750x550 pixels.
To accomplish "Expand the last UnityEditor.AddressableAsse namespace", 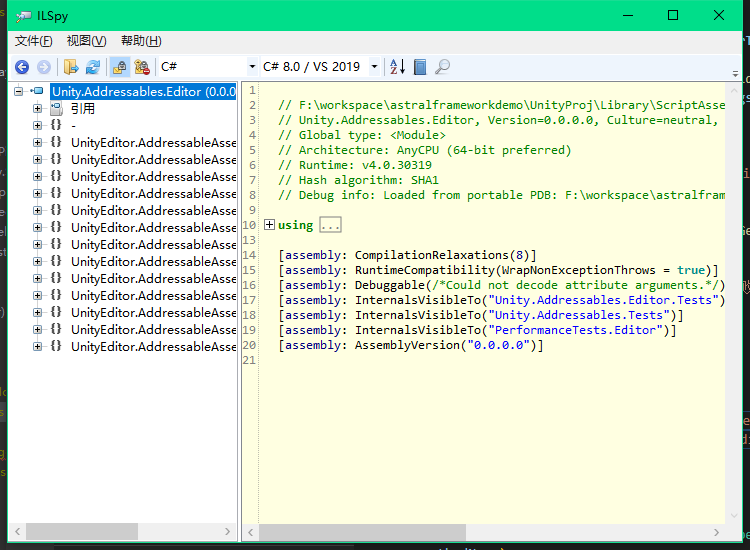I will click(37, 346).
